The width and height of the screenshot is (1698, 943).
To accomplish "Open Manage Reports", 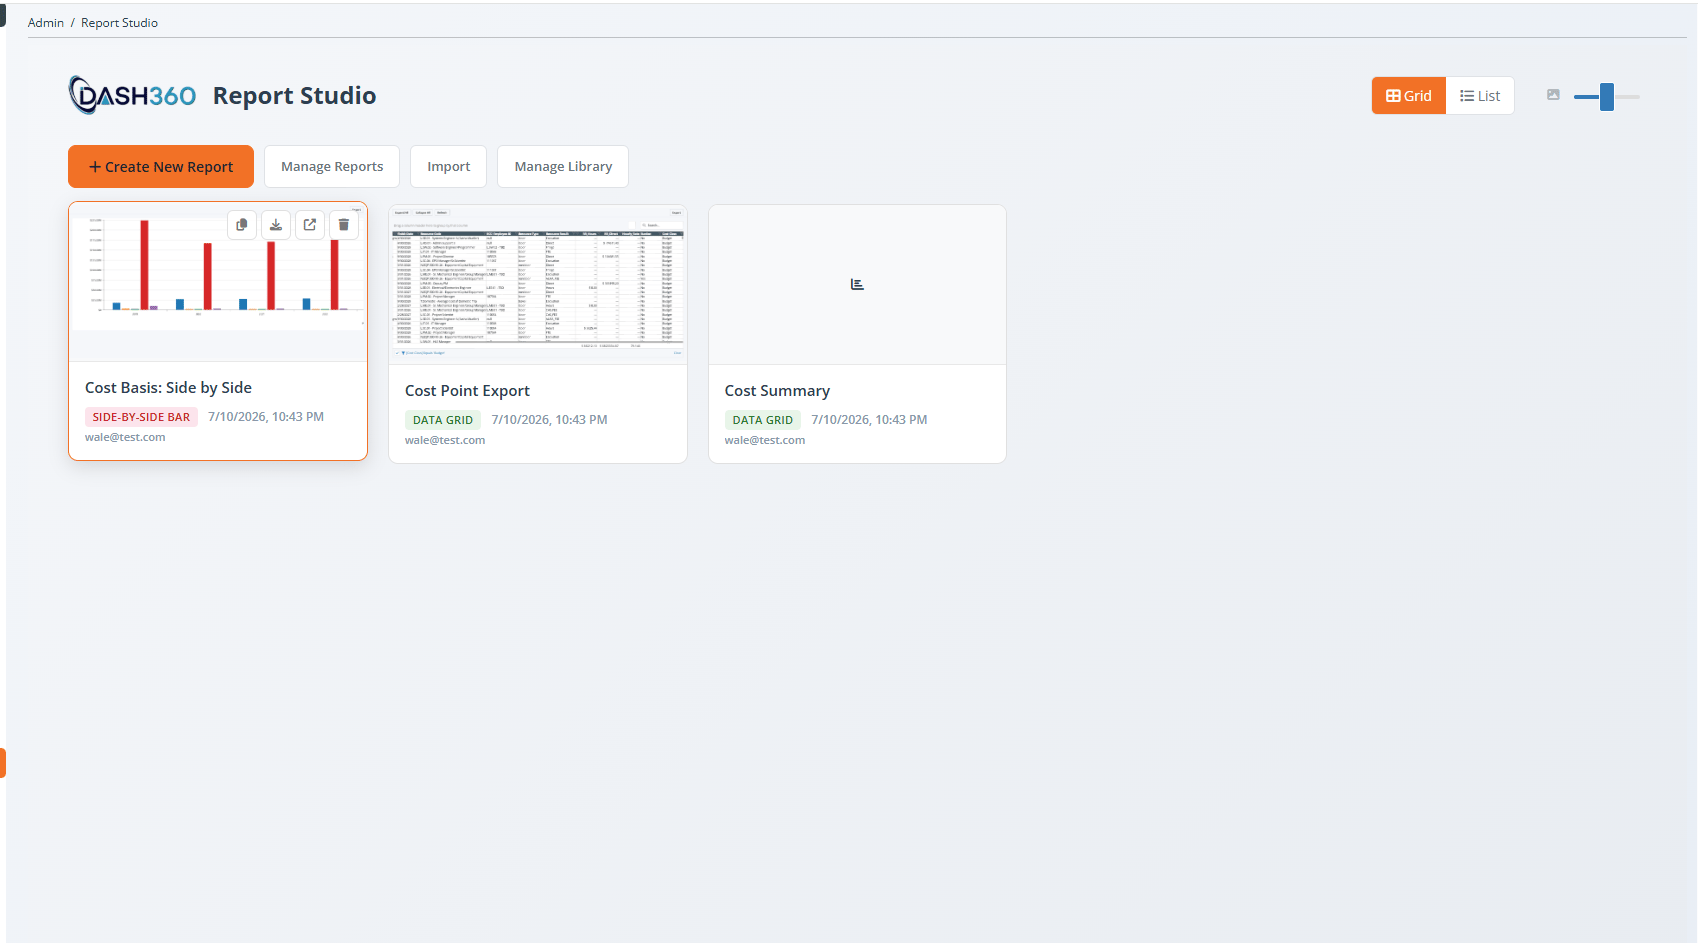I will pos(332,167).
